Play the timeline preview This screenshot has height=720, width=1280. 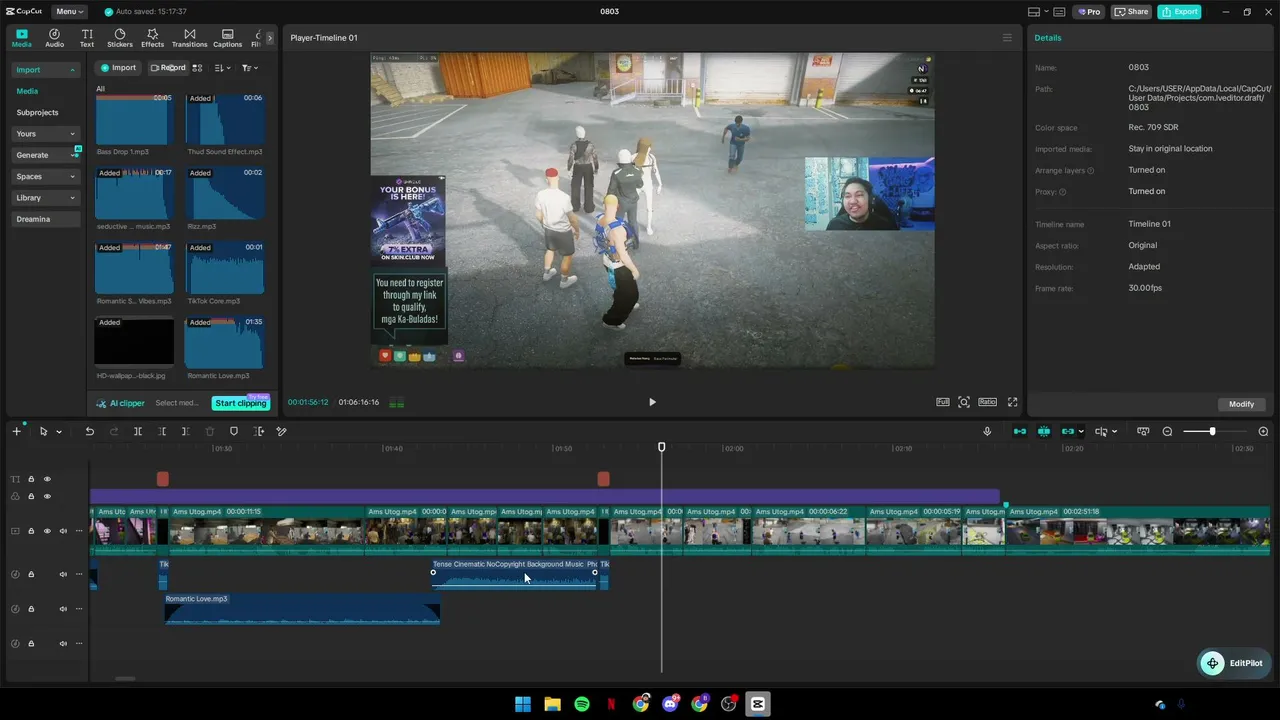(652, 402)
